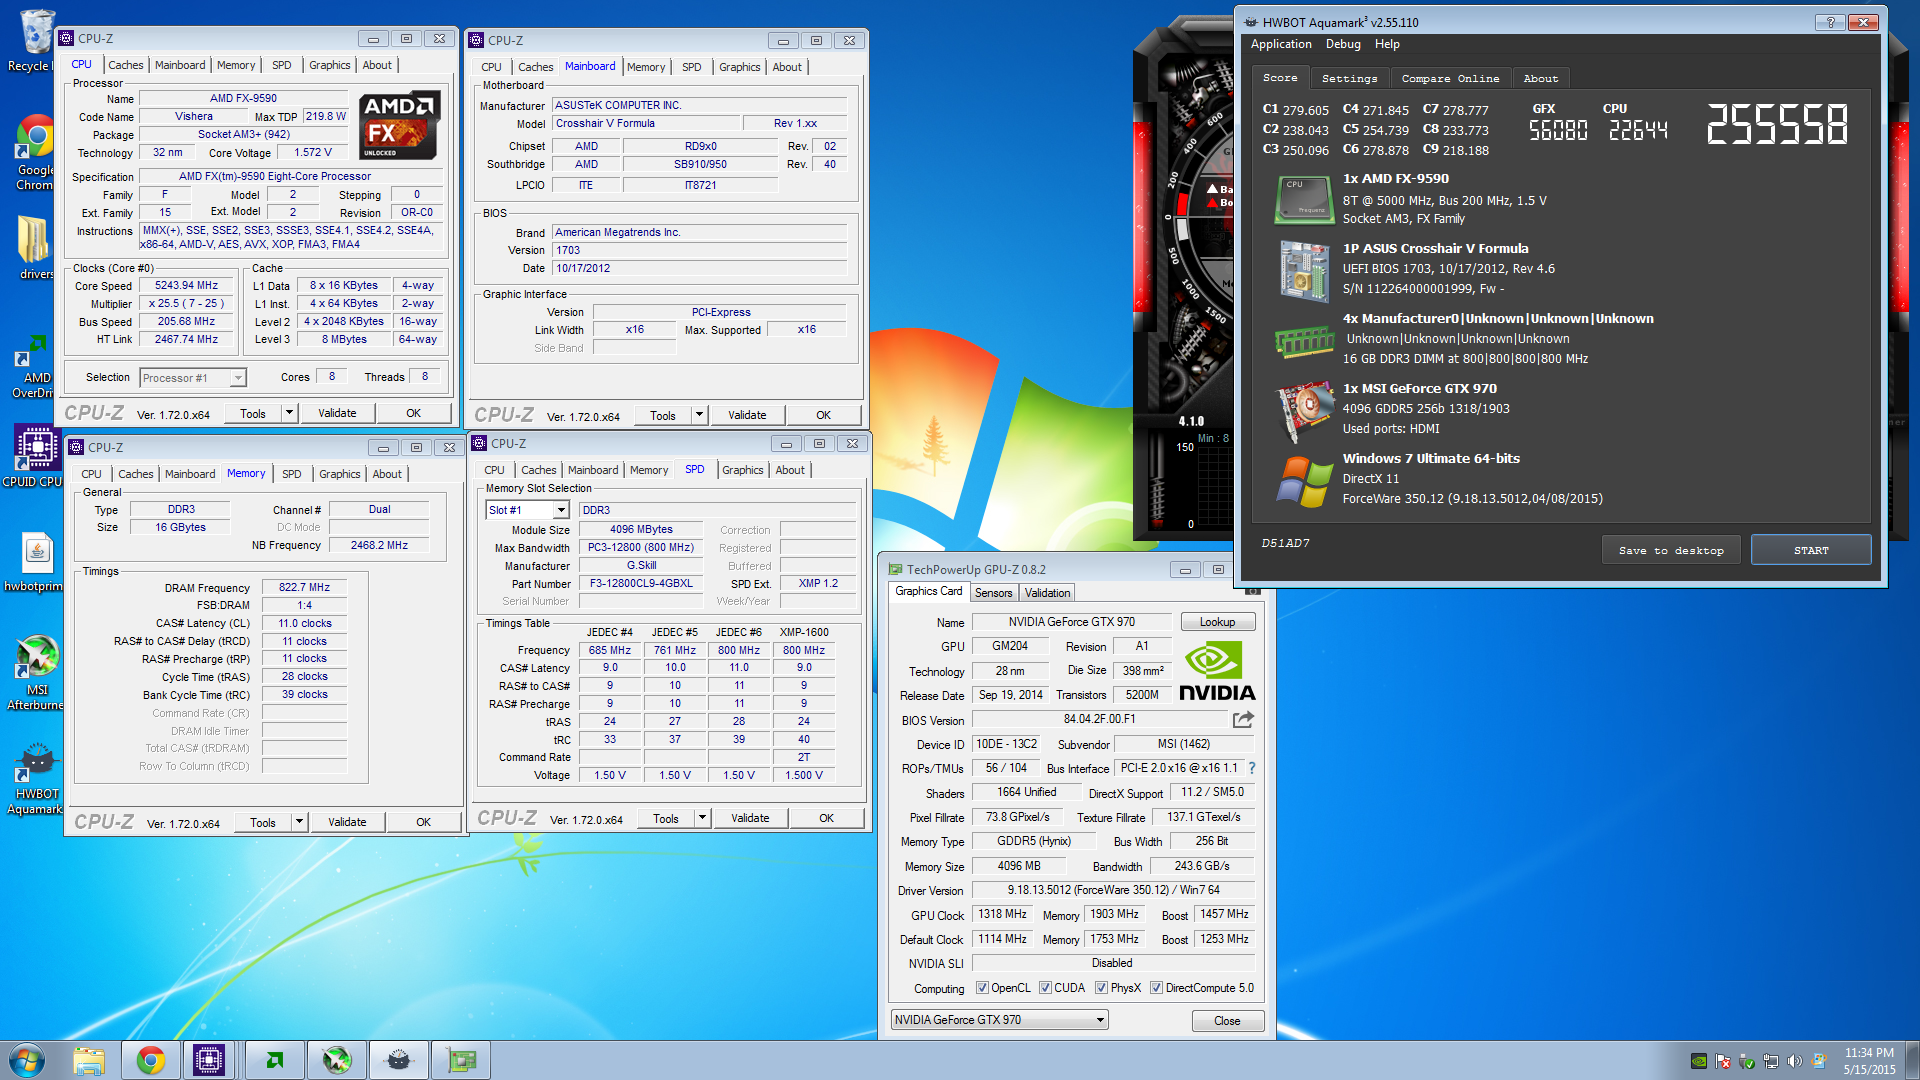Image resolution: width=1920 pixels, height=1080 pixels.
Task: Click the Windows flag icon in Aquamark score panel
Action: [x=1304, y=481]
